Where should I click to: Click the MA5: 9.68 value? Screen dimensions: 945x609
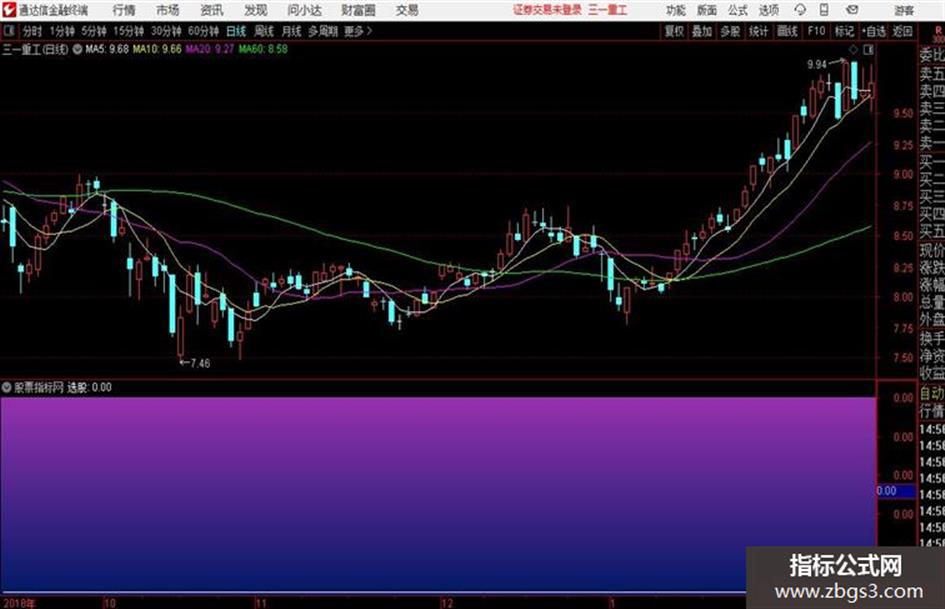(107, 49)
